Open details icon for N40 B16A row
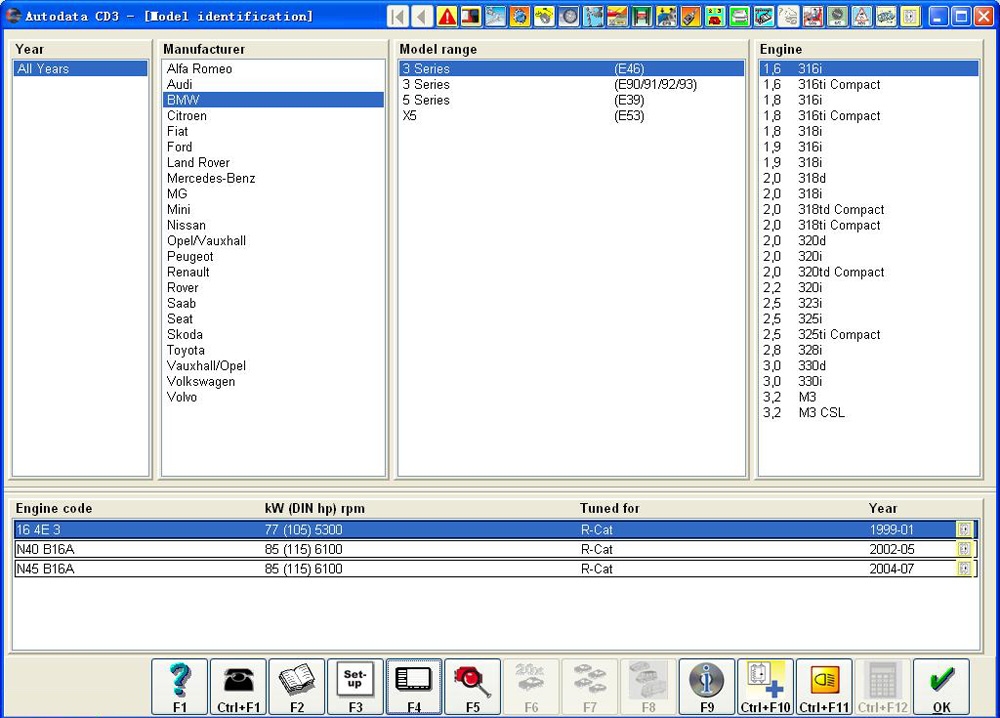This screenshot has width=1000, height=718. click(x=964, y=549)
